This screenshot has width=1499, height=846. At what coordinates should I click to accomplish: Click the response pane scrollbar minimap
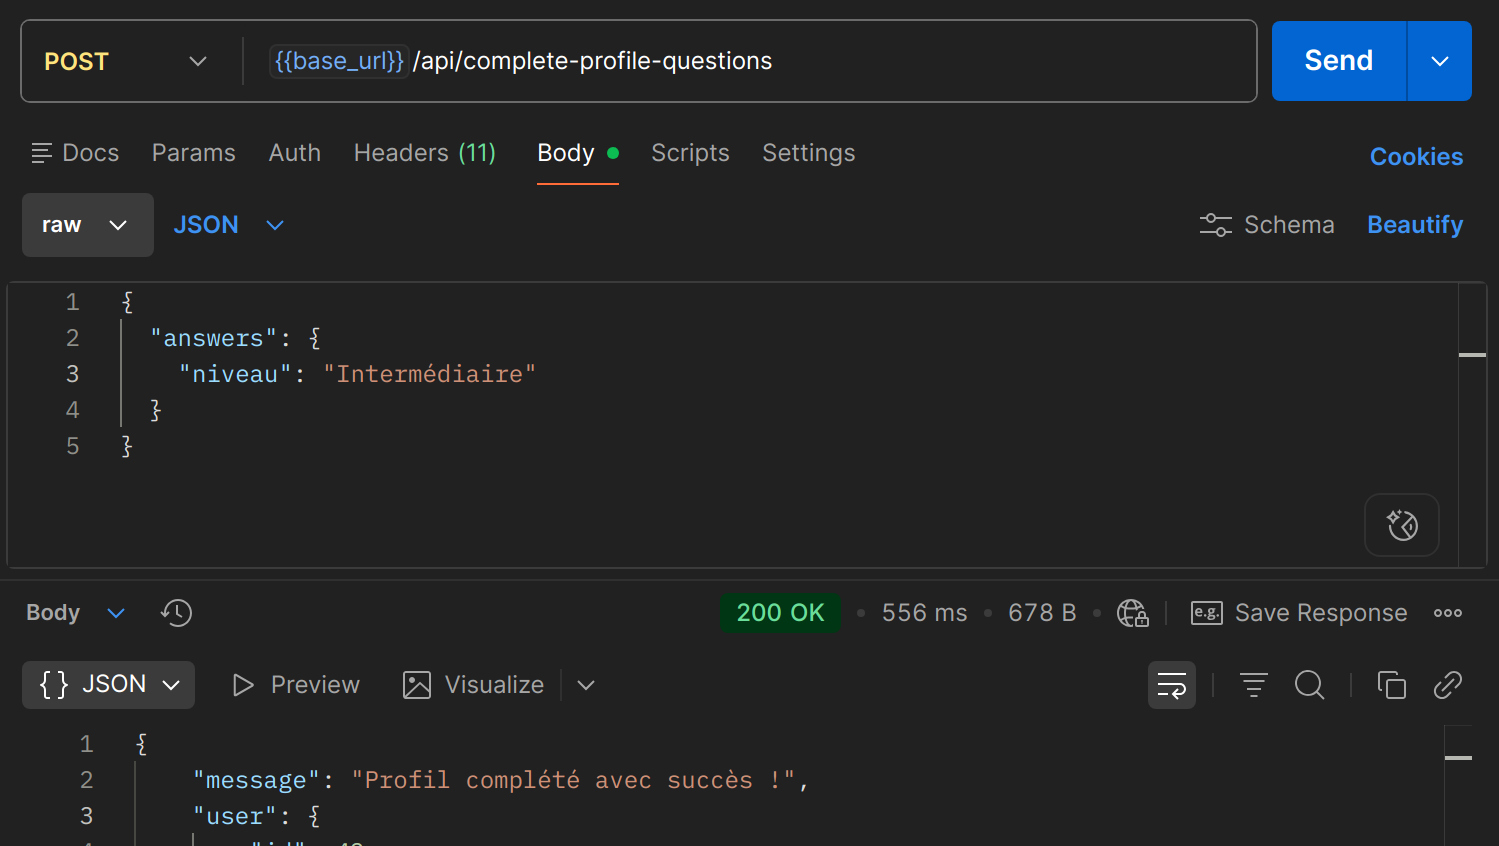[x=1458, y=785]
